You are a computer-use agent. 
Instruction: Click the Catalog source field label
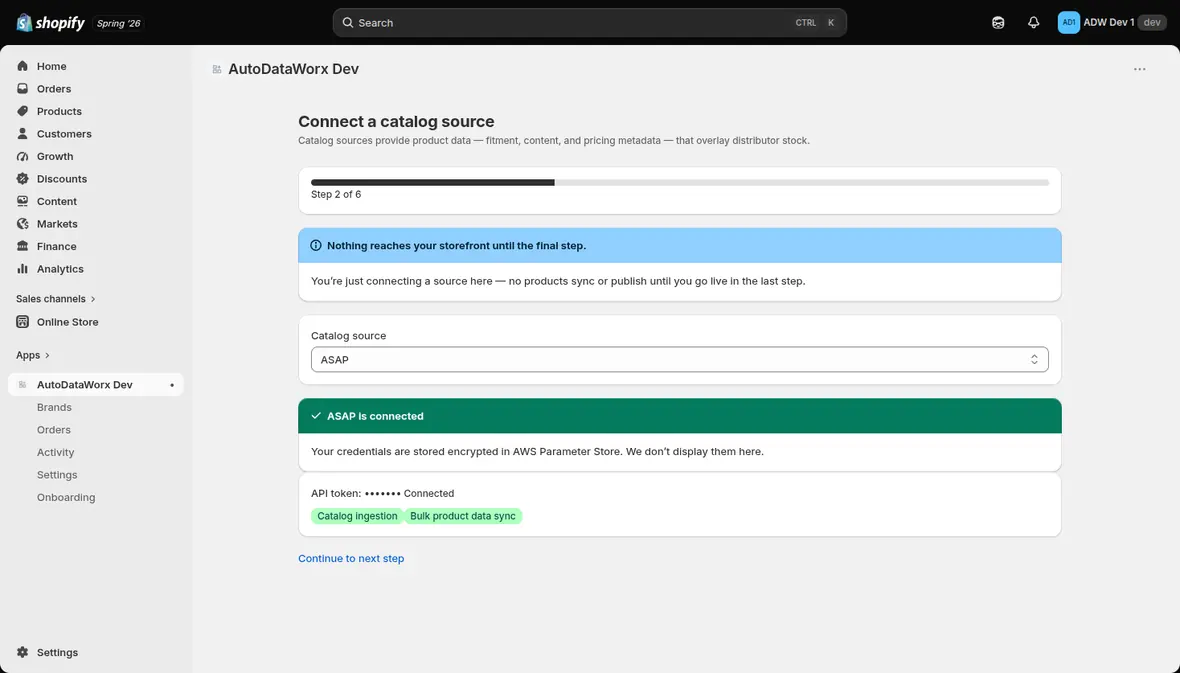tap(348, 336)
